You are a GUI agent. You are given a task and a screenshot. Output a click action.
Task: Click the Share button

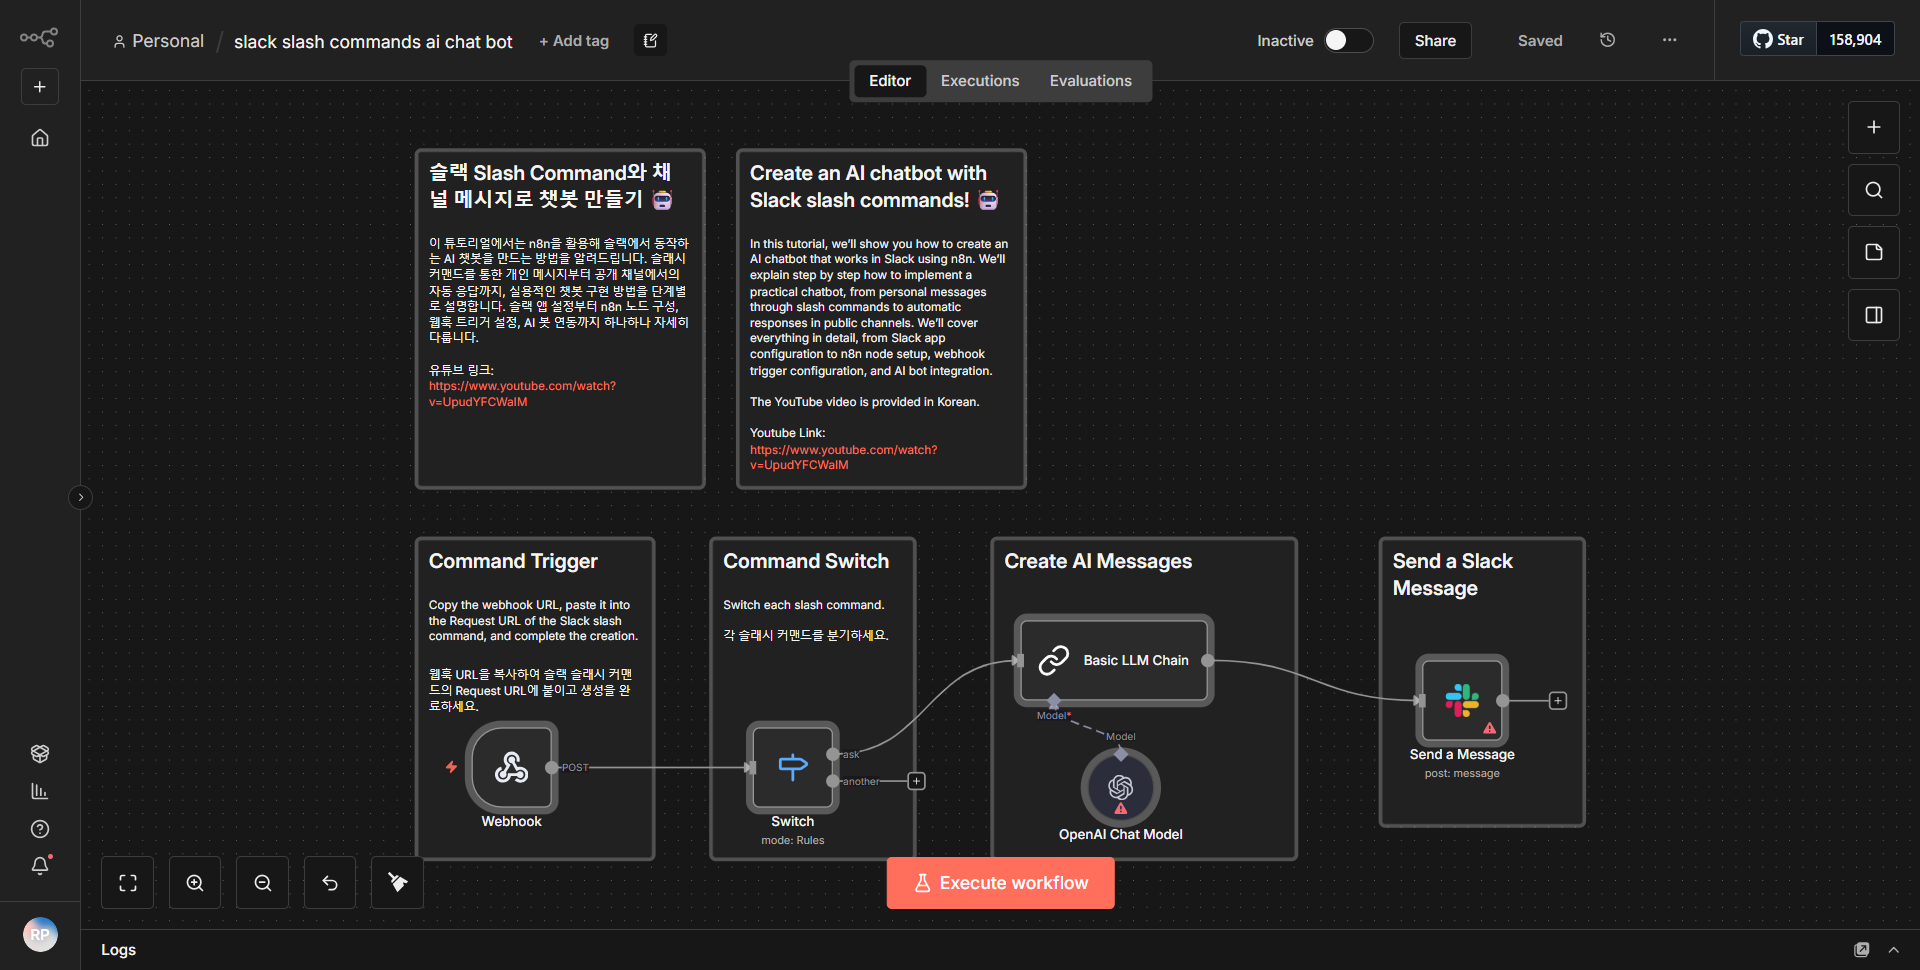click(1435, 41)
